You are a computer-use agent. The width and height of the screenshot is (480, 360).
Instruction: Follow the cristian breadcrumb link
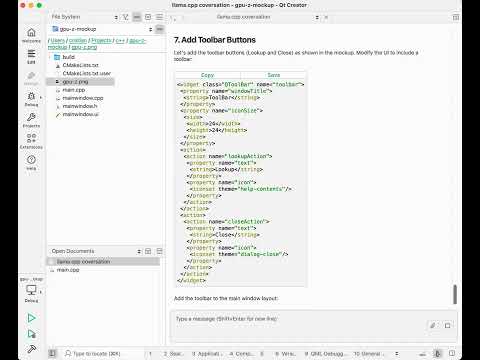78,40
